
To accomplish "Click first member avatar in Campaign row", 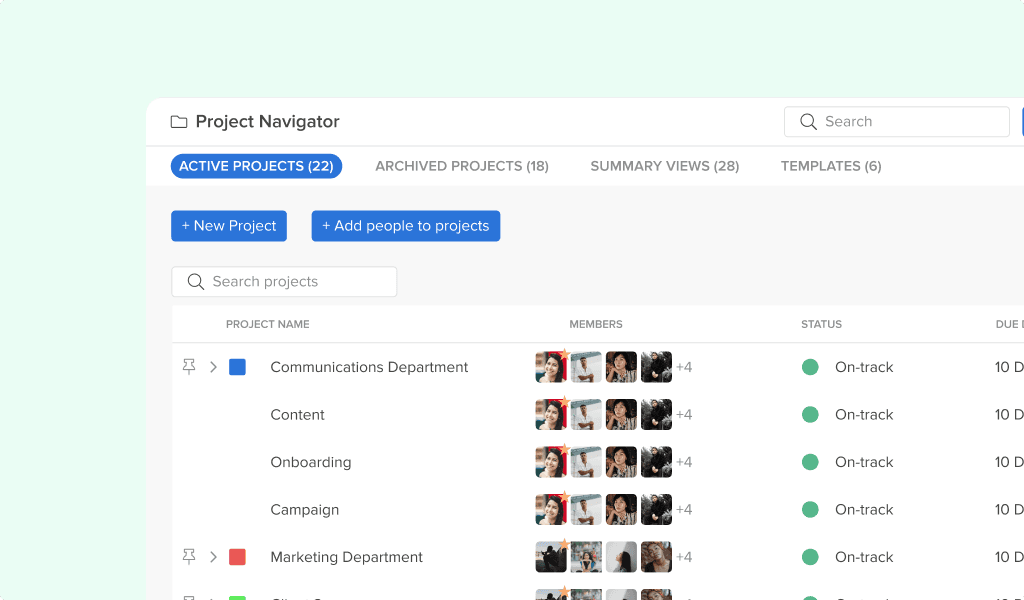I will pyautogui.click(x=551, y=510).
